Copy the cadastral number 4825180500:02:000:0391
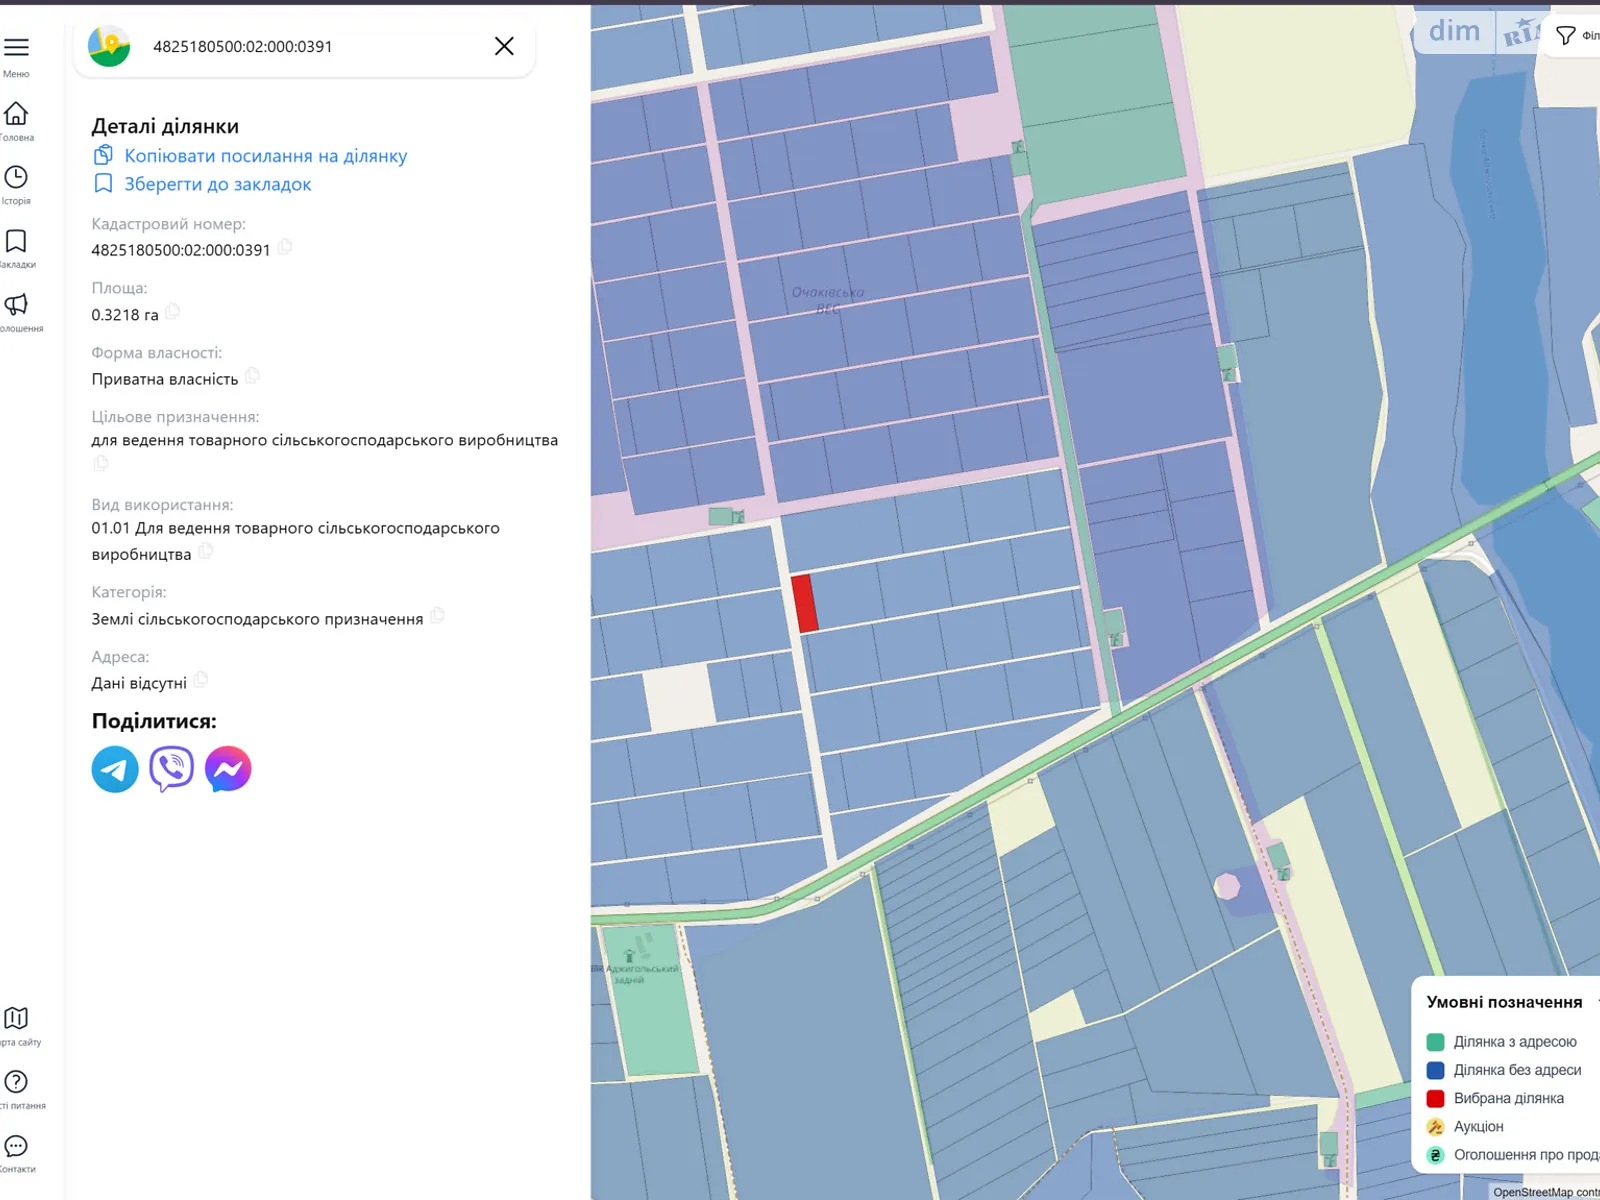Image resolution: width=1600 pixels, height=1200 pixels. (x=284, y=248)
